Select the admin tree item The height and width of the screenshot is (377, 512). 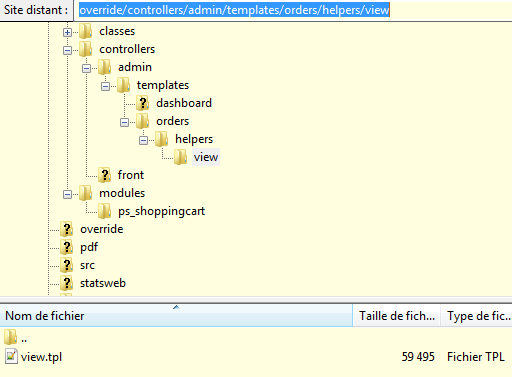(x=135, y=67)
